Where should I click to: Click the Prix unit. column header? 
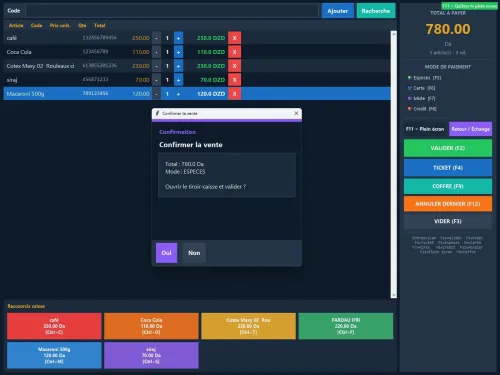[x=60, y=25]
